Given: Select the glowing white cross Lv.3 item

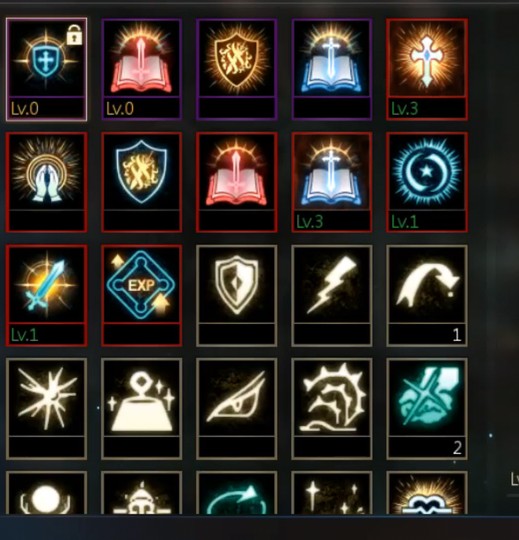Looking at the screenshot, I should [x=427, y=69].
